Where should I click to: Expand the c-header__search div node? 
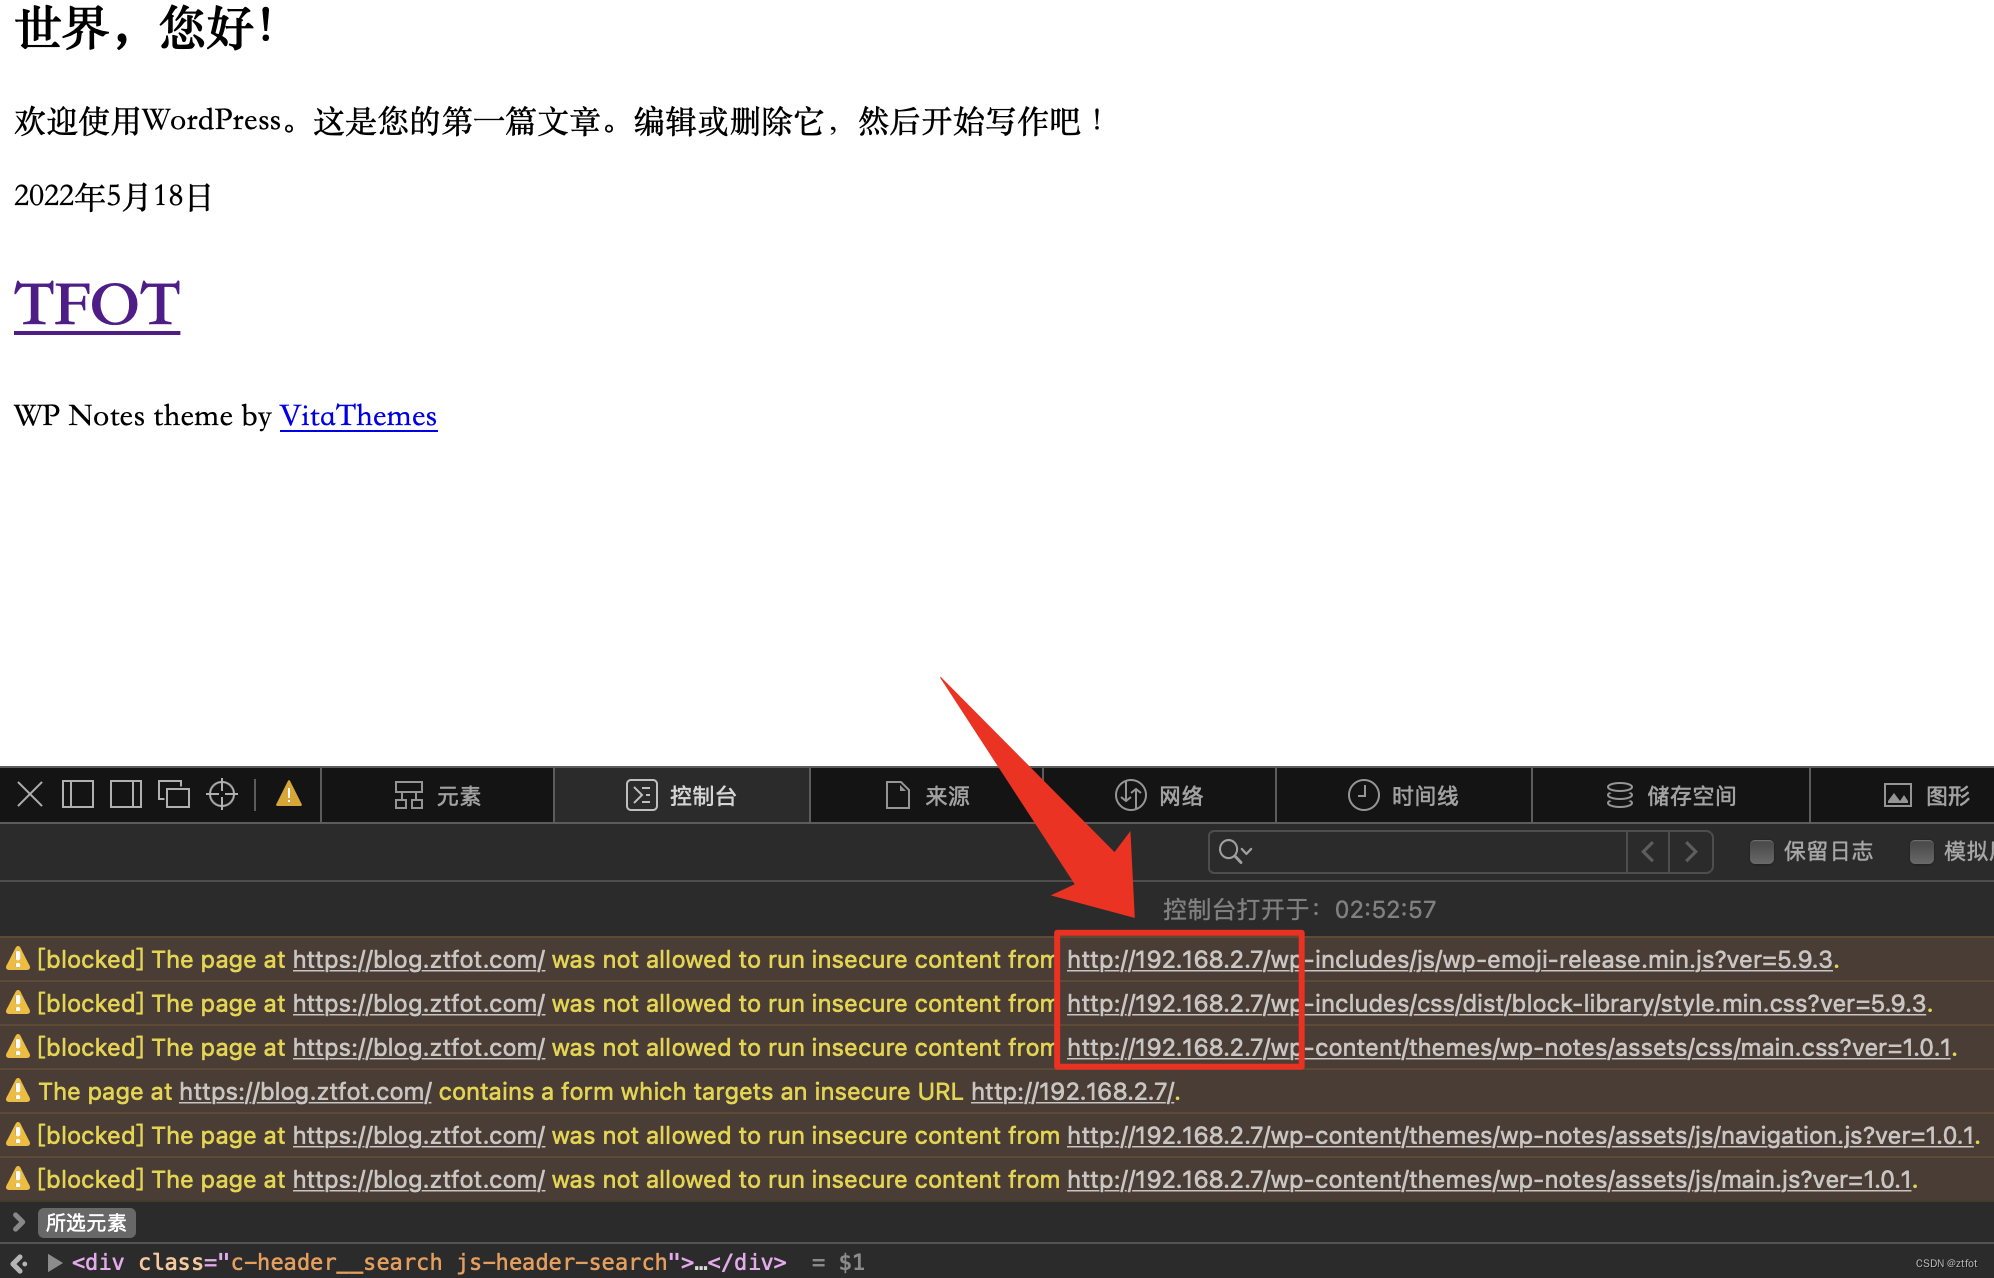(55, 1263)
